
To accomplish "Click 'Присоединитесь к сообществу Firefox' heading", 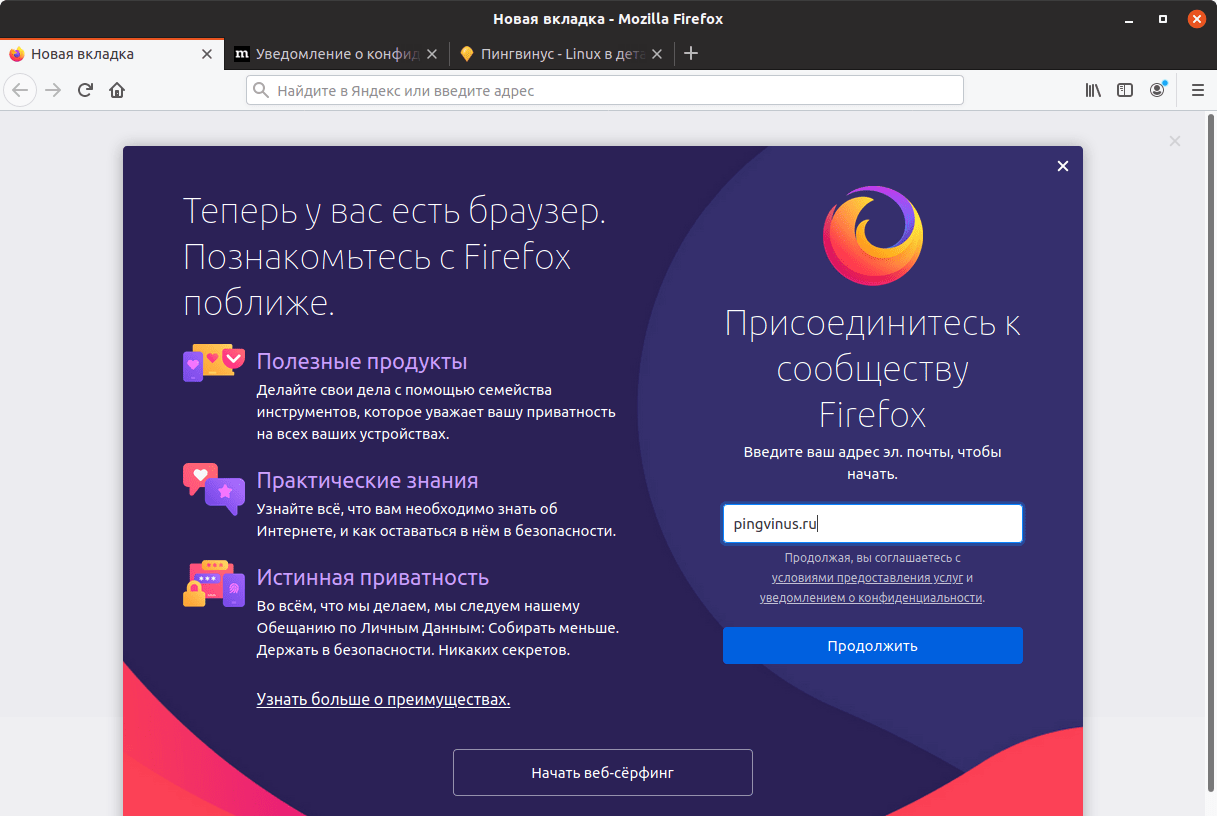I will [873, 369].
